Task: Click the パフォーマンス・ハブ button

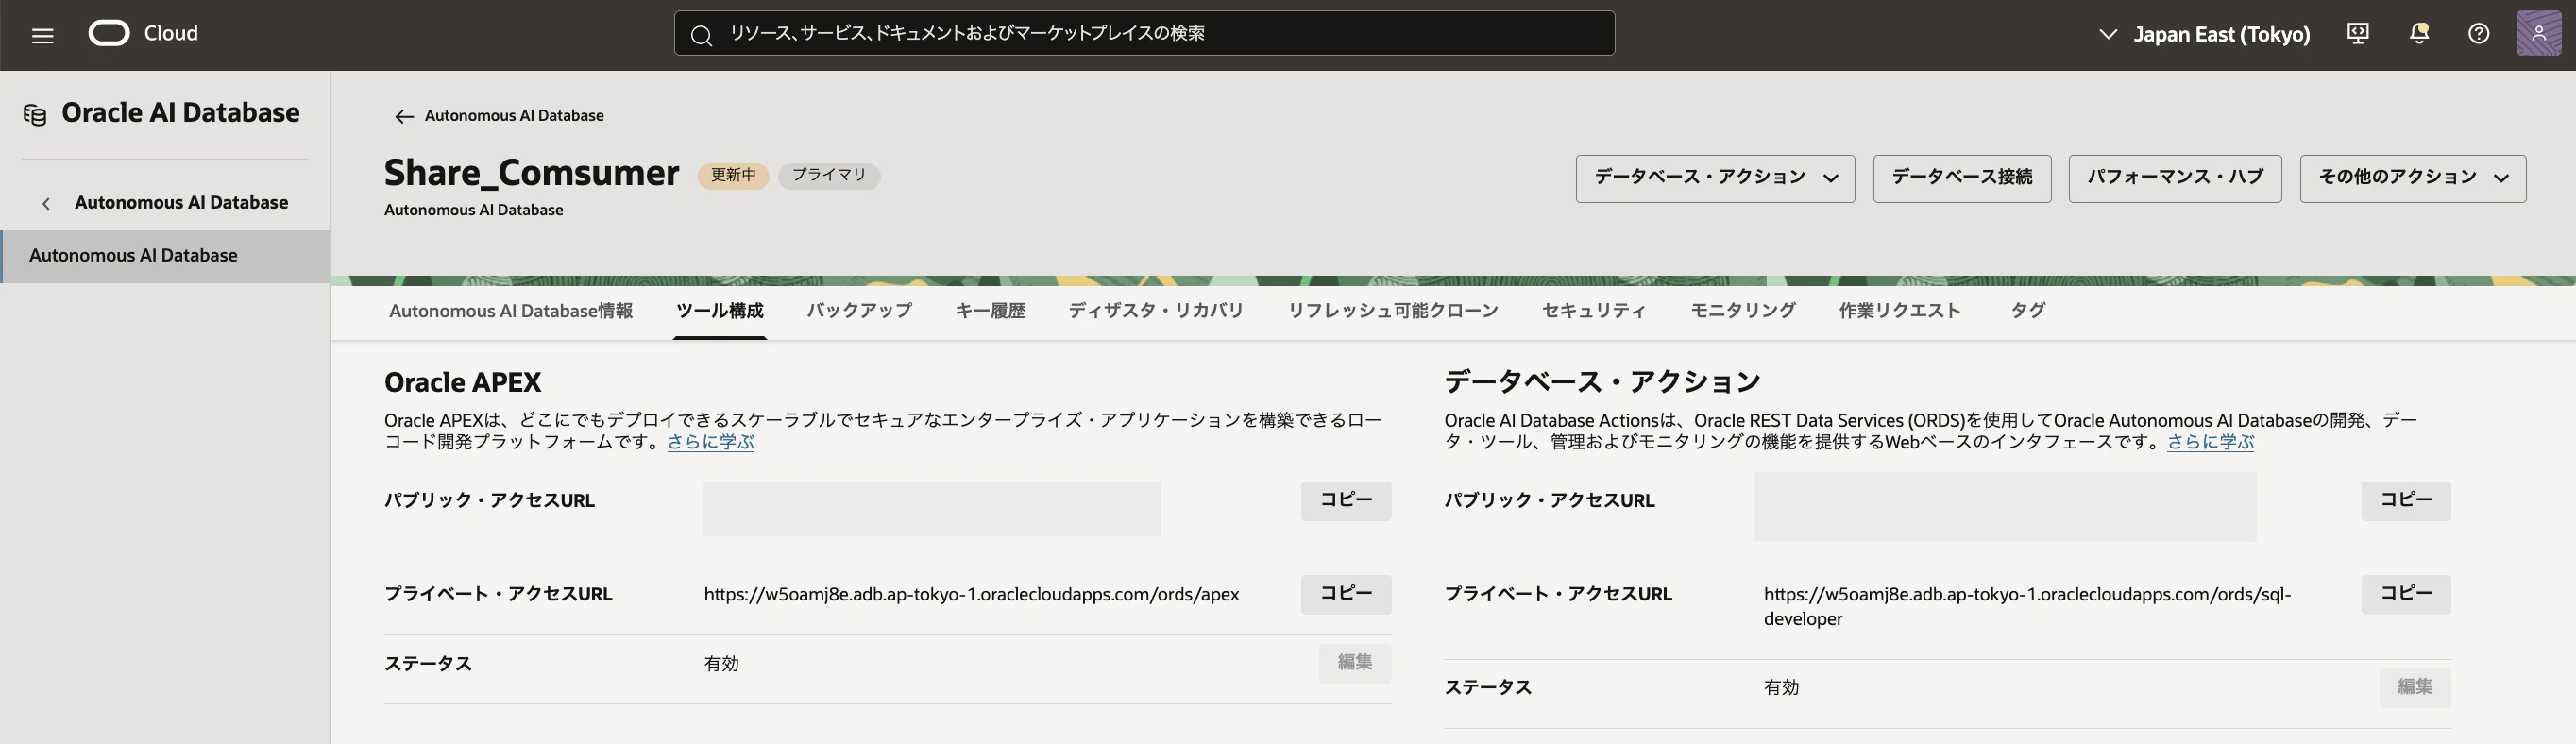Action: (x=2174, y=178)
